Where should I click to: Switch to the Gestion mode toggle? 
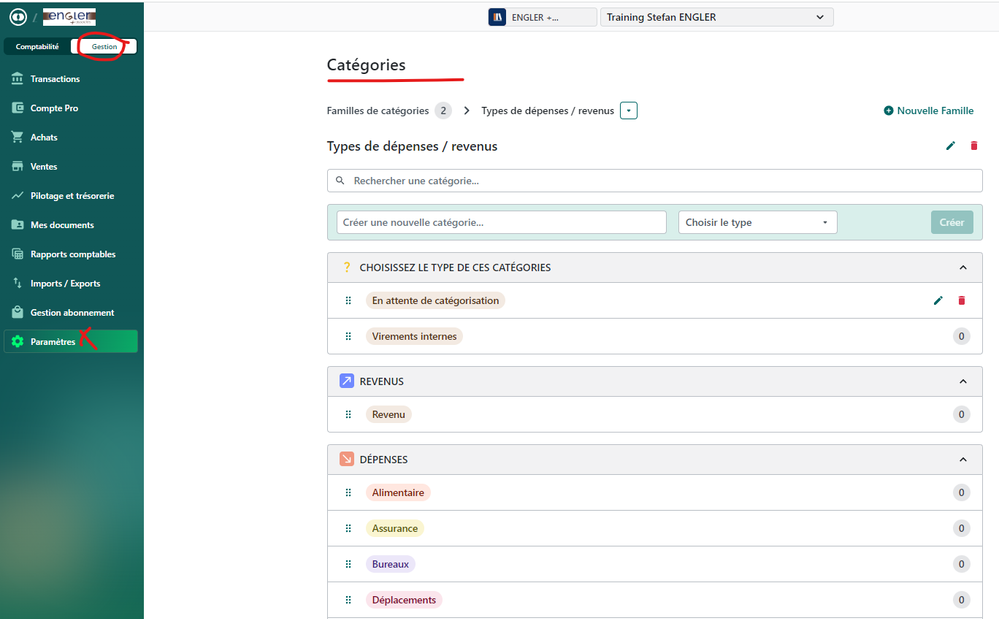[104, 47]
